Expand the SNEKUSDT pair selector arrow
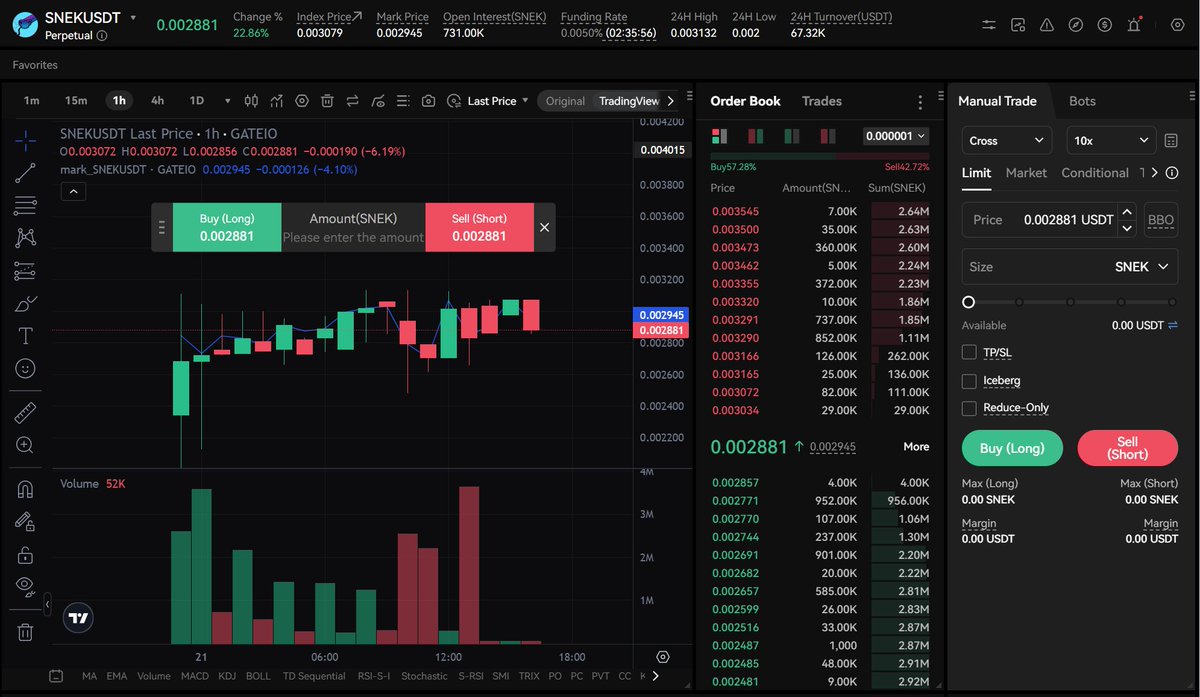 (133, 19)
